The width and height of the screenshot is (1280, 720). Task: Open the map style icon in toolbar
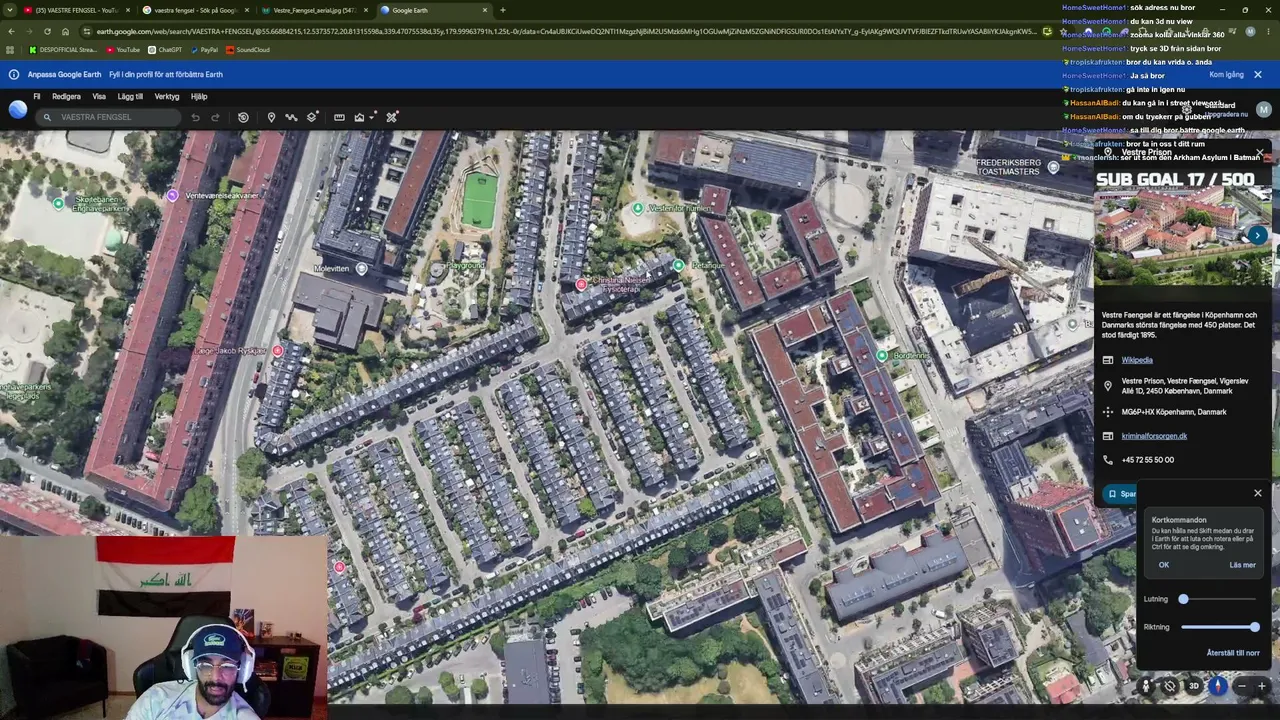[x=359, y=117]
